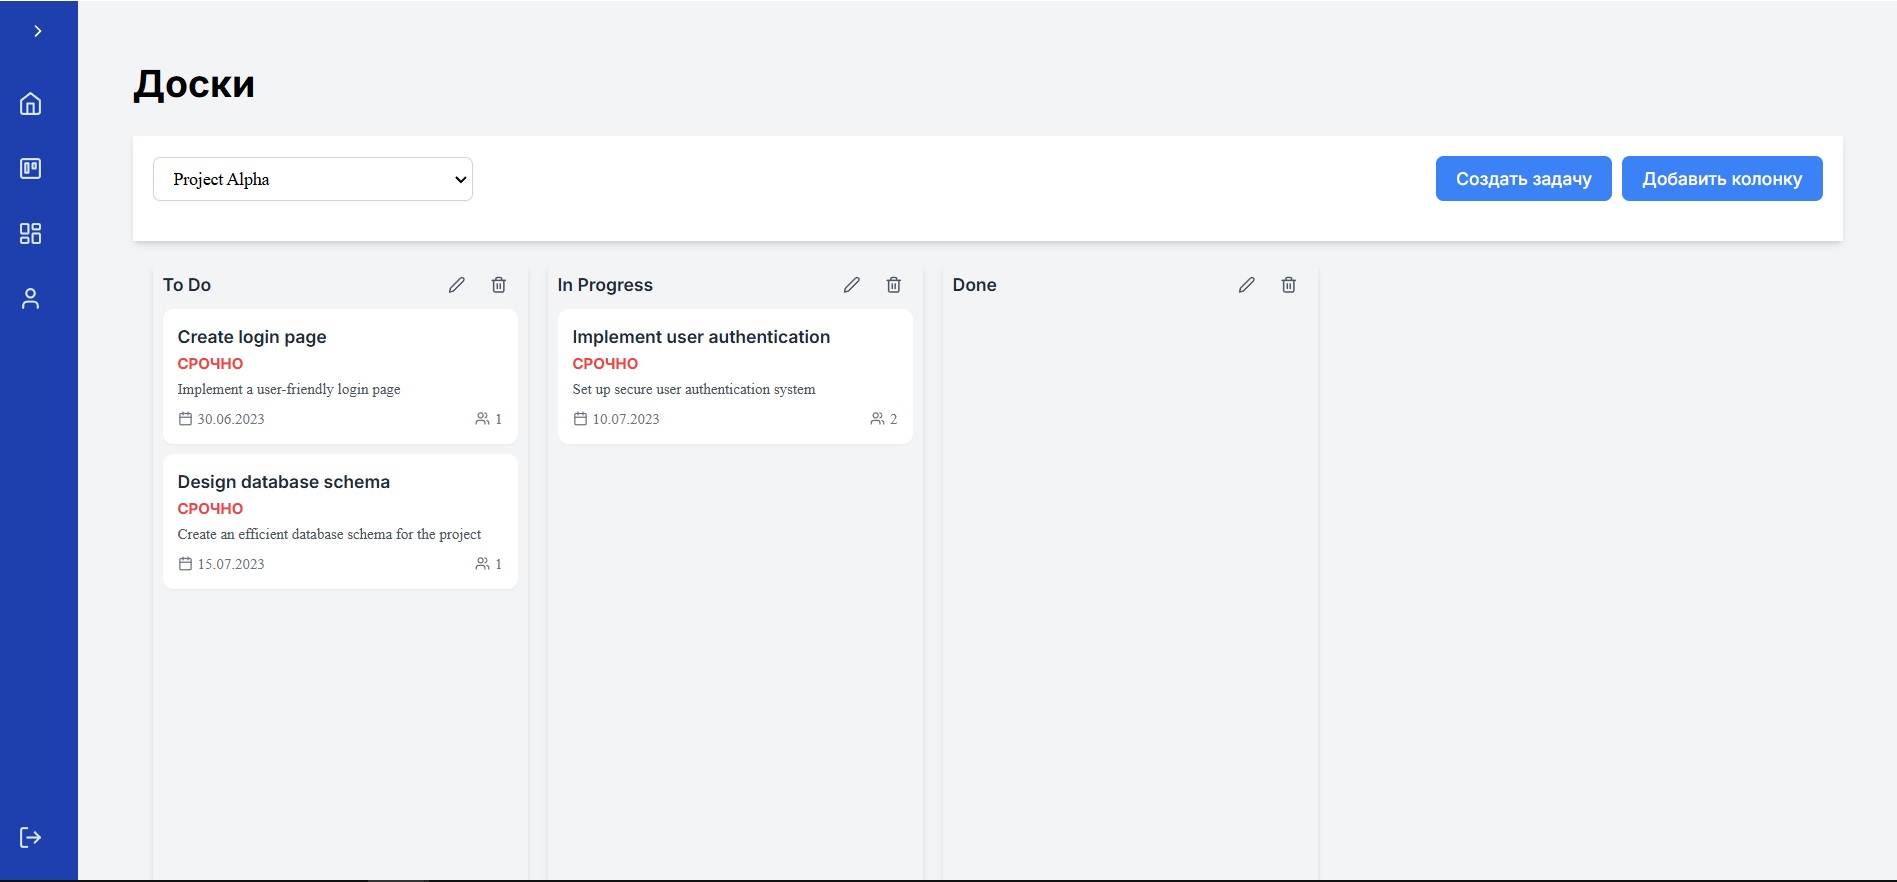Image resolution: width=1897 pixels, height=882 pixels.
Task: Click the calendar icon beside 10.07.2023
Action: (580, 419)
